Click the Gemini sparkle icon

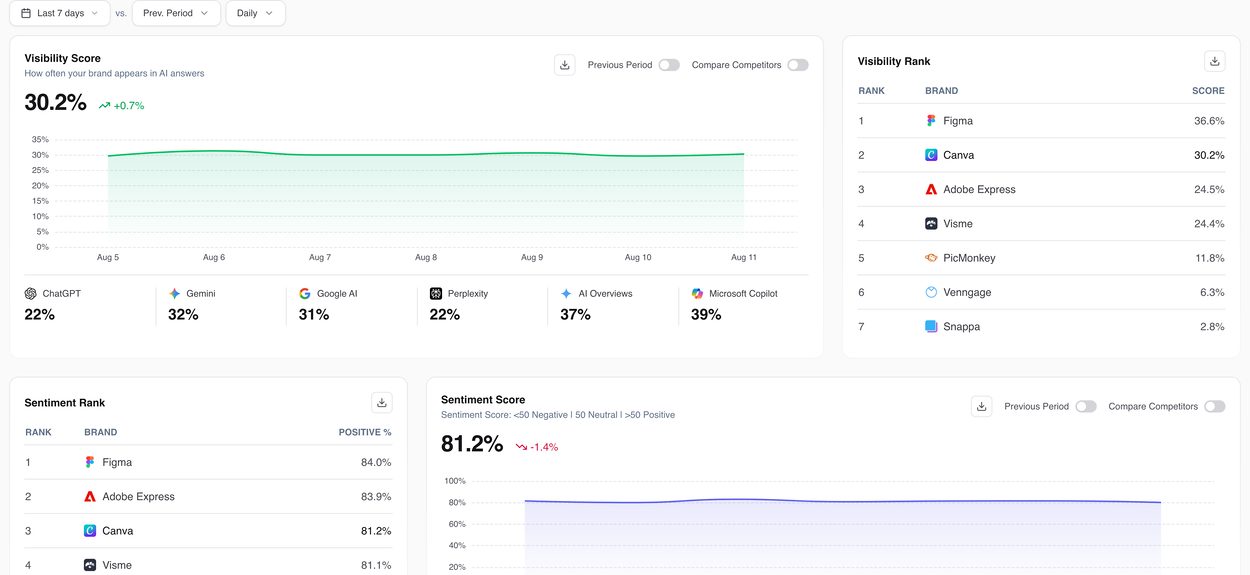175,294
